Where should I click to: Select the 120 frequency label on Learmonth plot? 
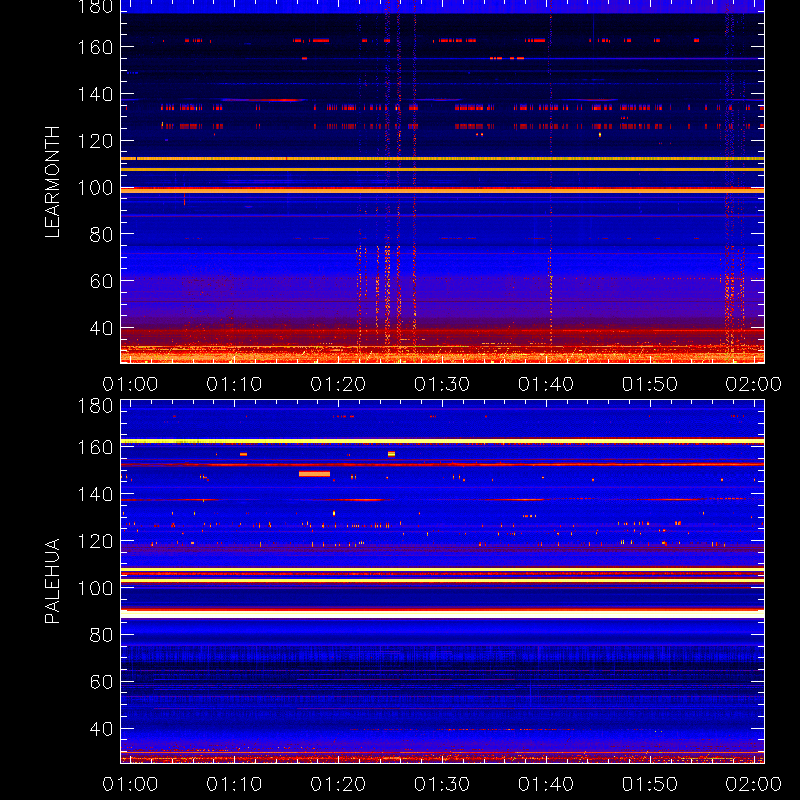(95, 141)
